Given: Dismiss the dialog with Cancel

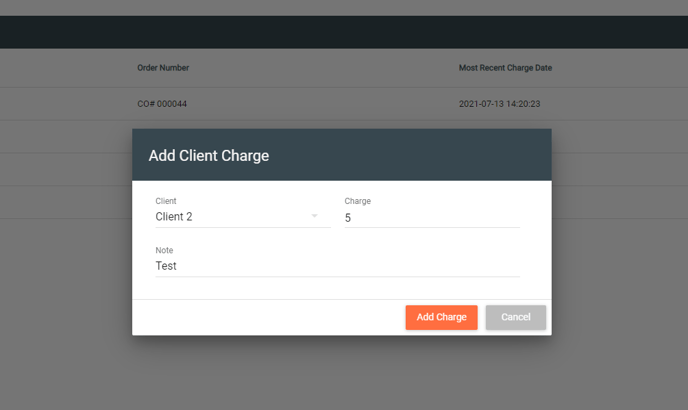Looking at the screenshot, I should 516,317.
